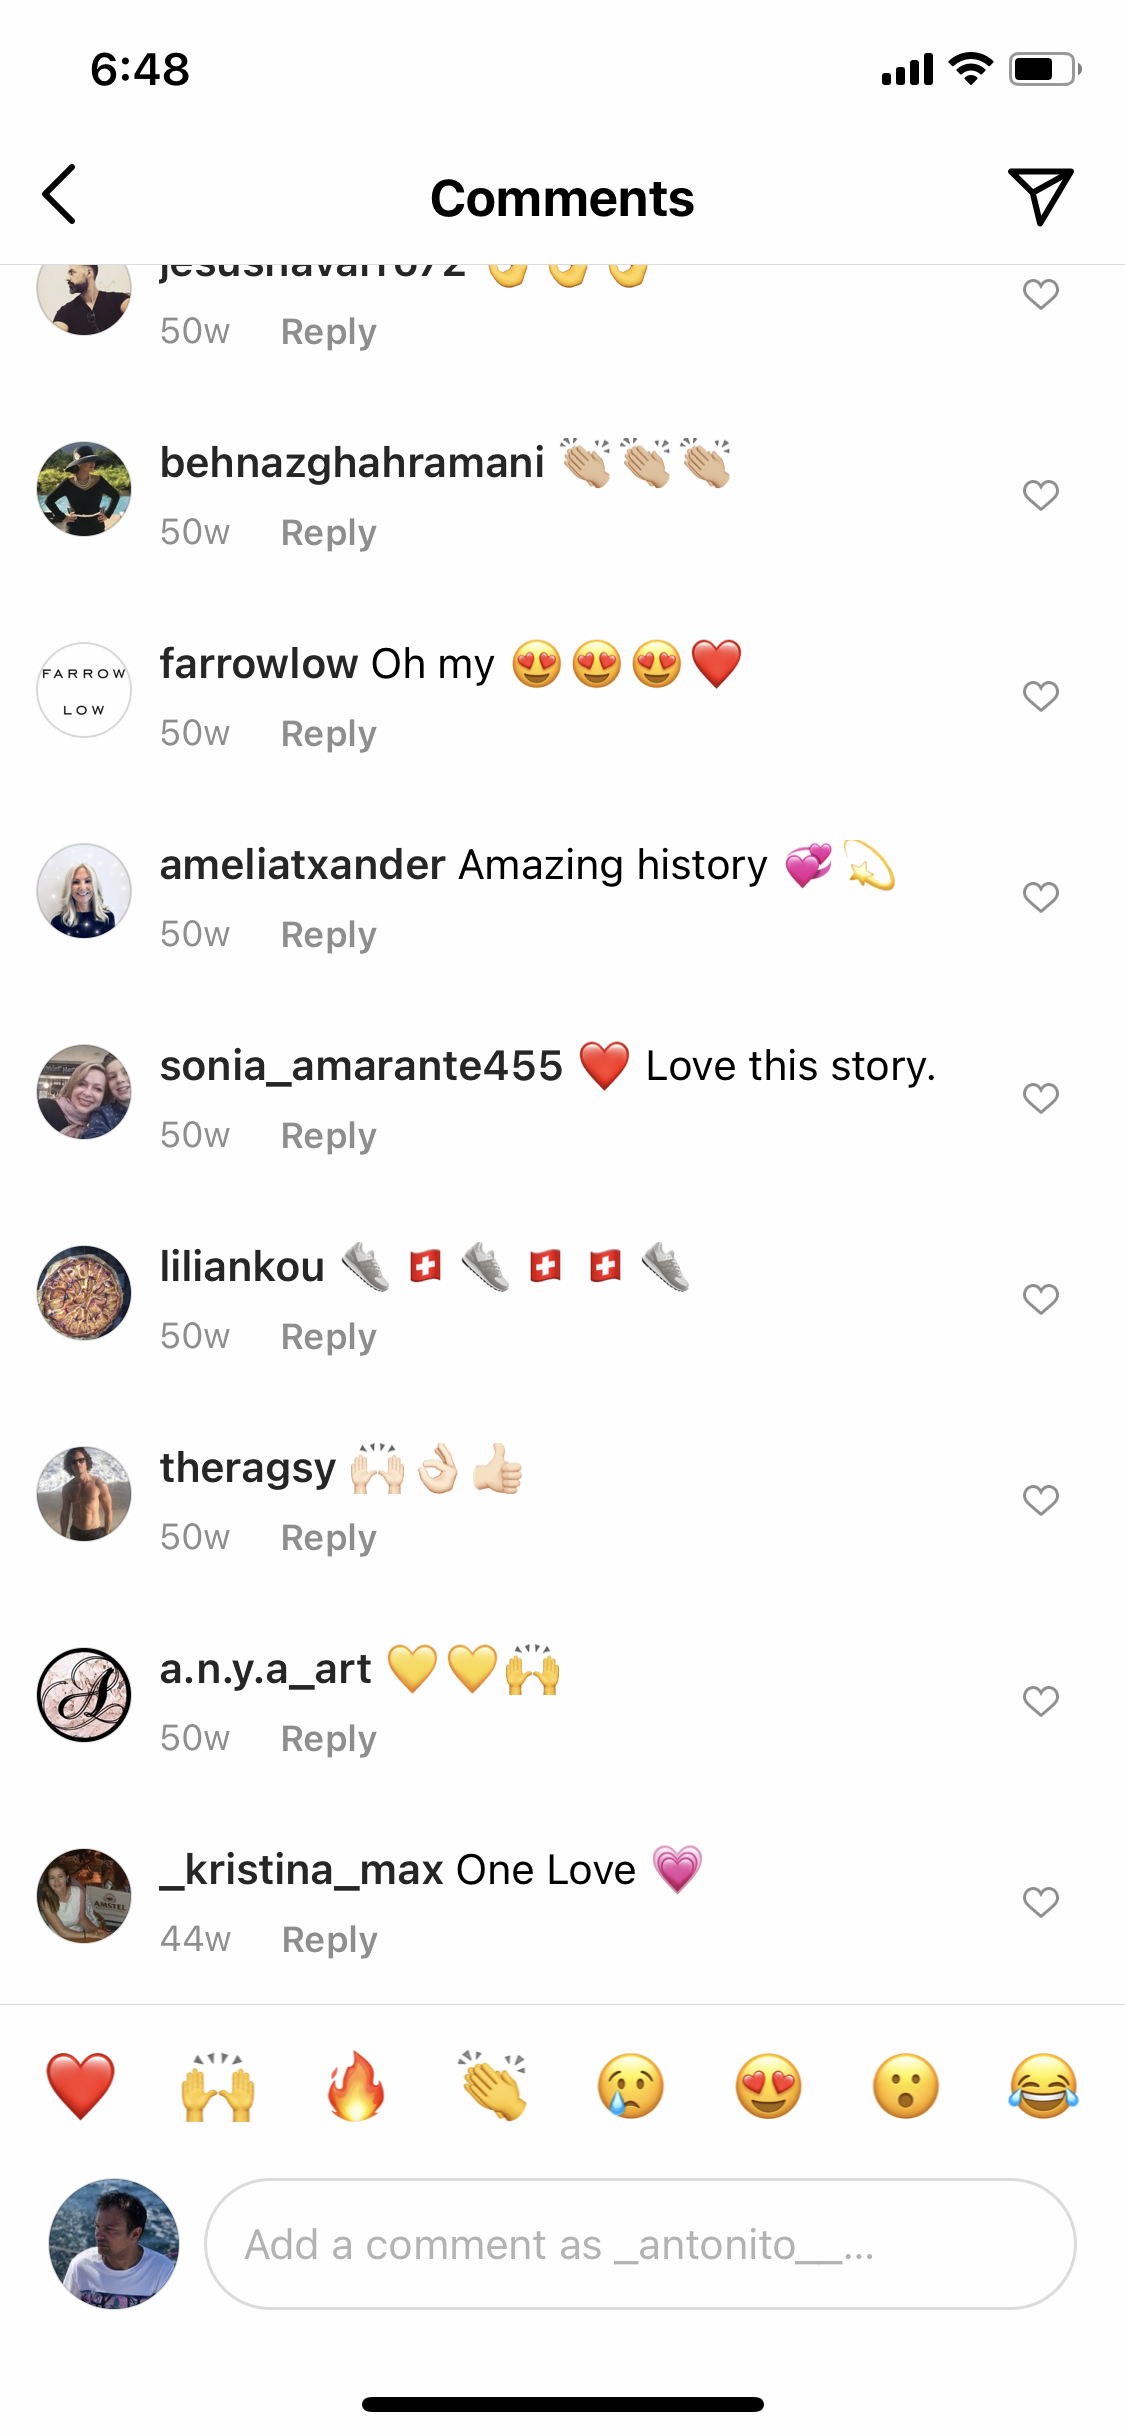
Task: Like the behnazghahramani comment
Action: (1041, 495)
